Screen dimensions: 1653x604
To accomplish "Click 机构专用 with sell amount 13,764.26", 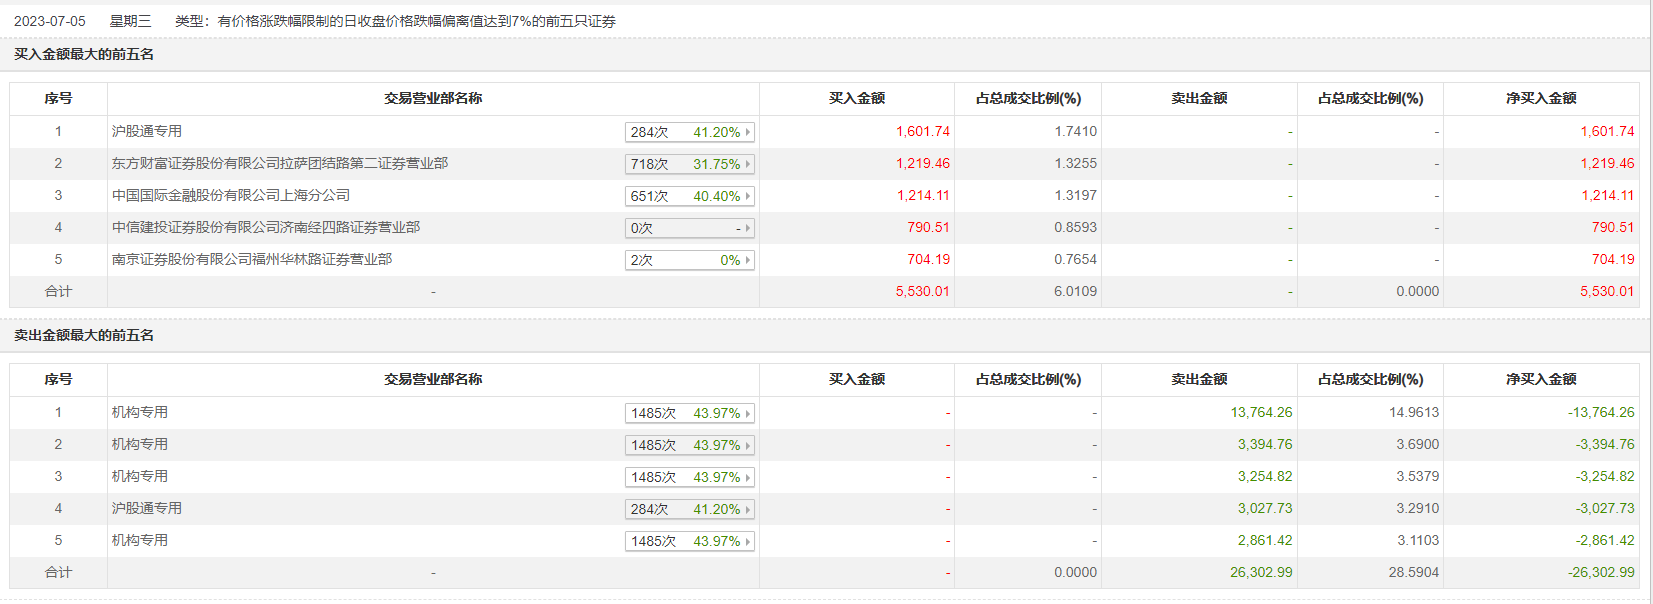I will tap(140, 412).
